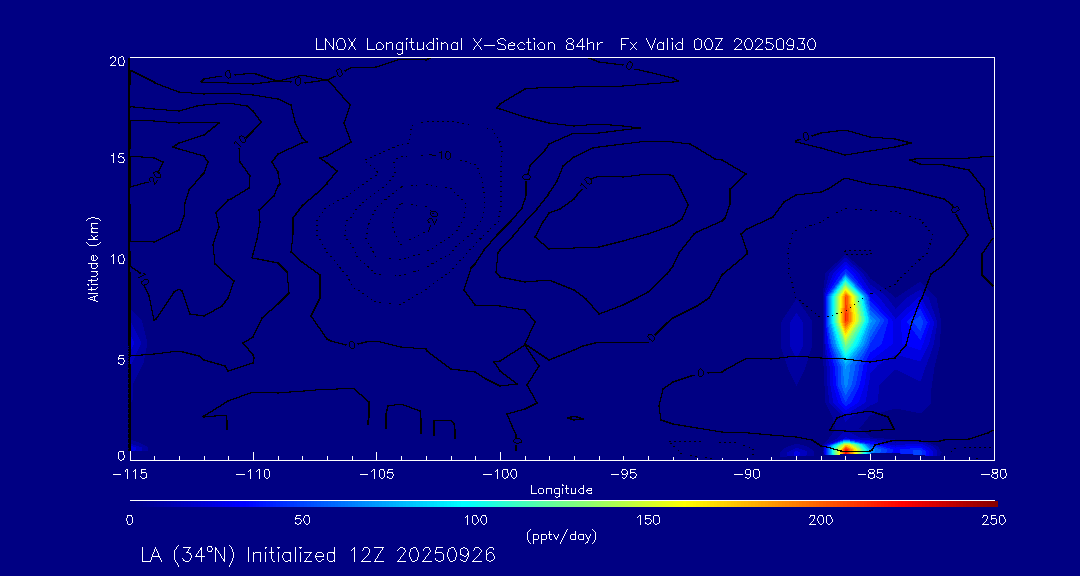
Task: Click the dark red end of the colorbar
Action: pos(989,504)
